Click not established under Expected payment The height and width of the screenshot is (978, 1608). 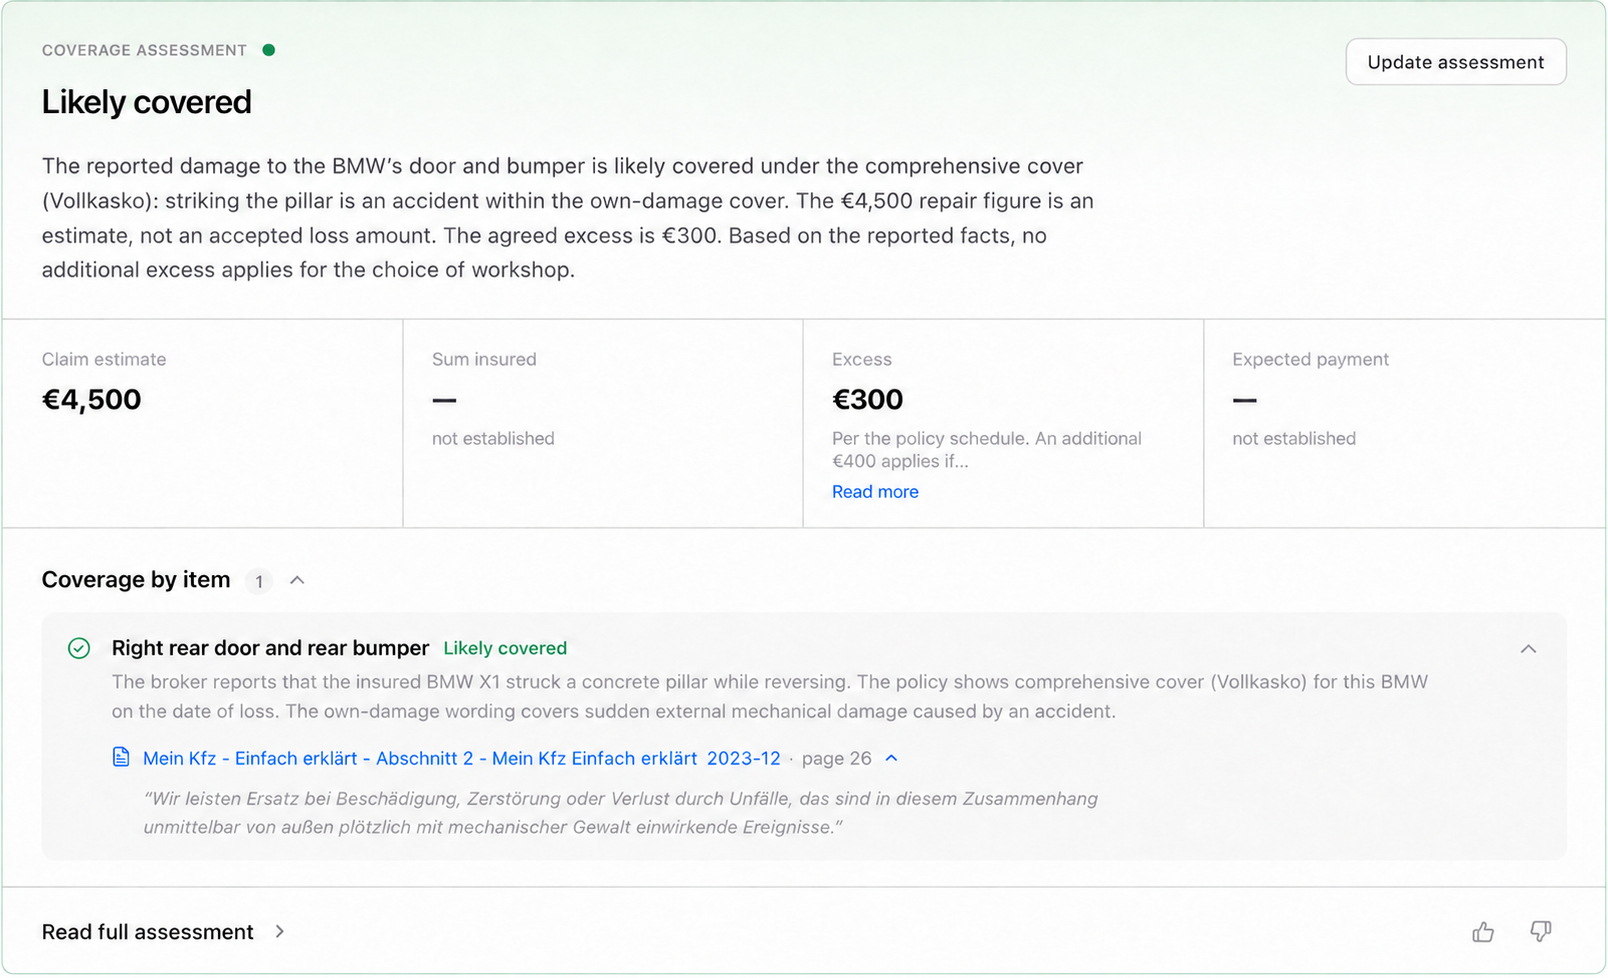(1294, 438)
